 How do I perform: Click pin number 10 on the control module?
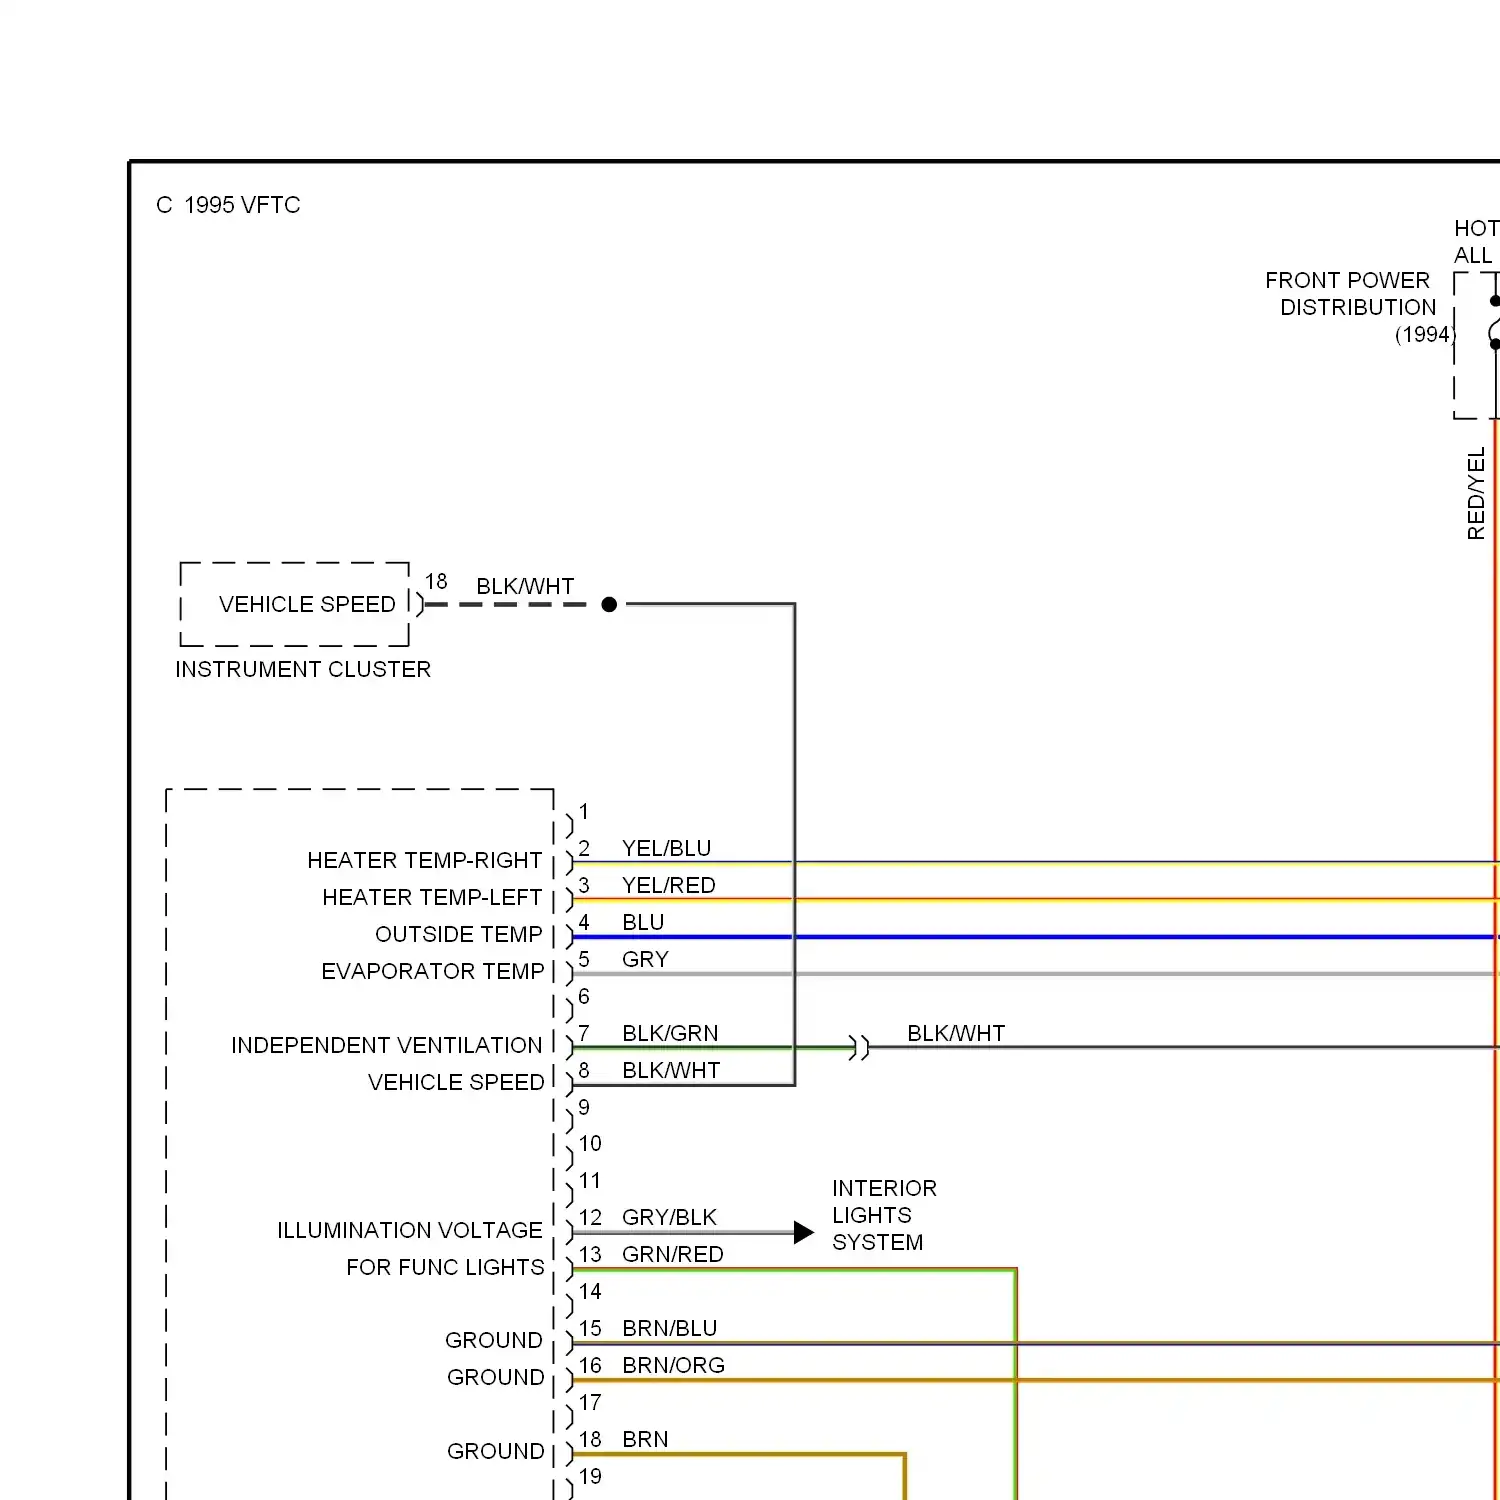[x=590, y=1143]
